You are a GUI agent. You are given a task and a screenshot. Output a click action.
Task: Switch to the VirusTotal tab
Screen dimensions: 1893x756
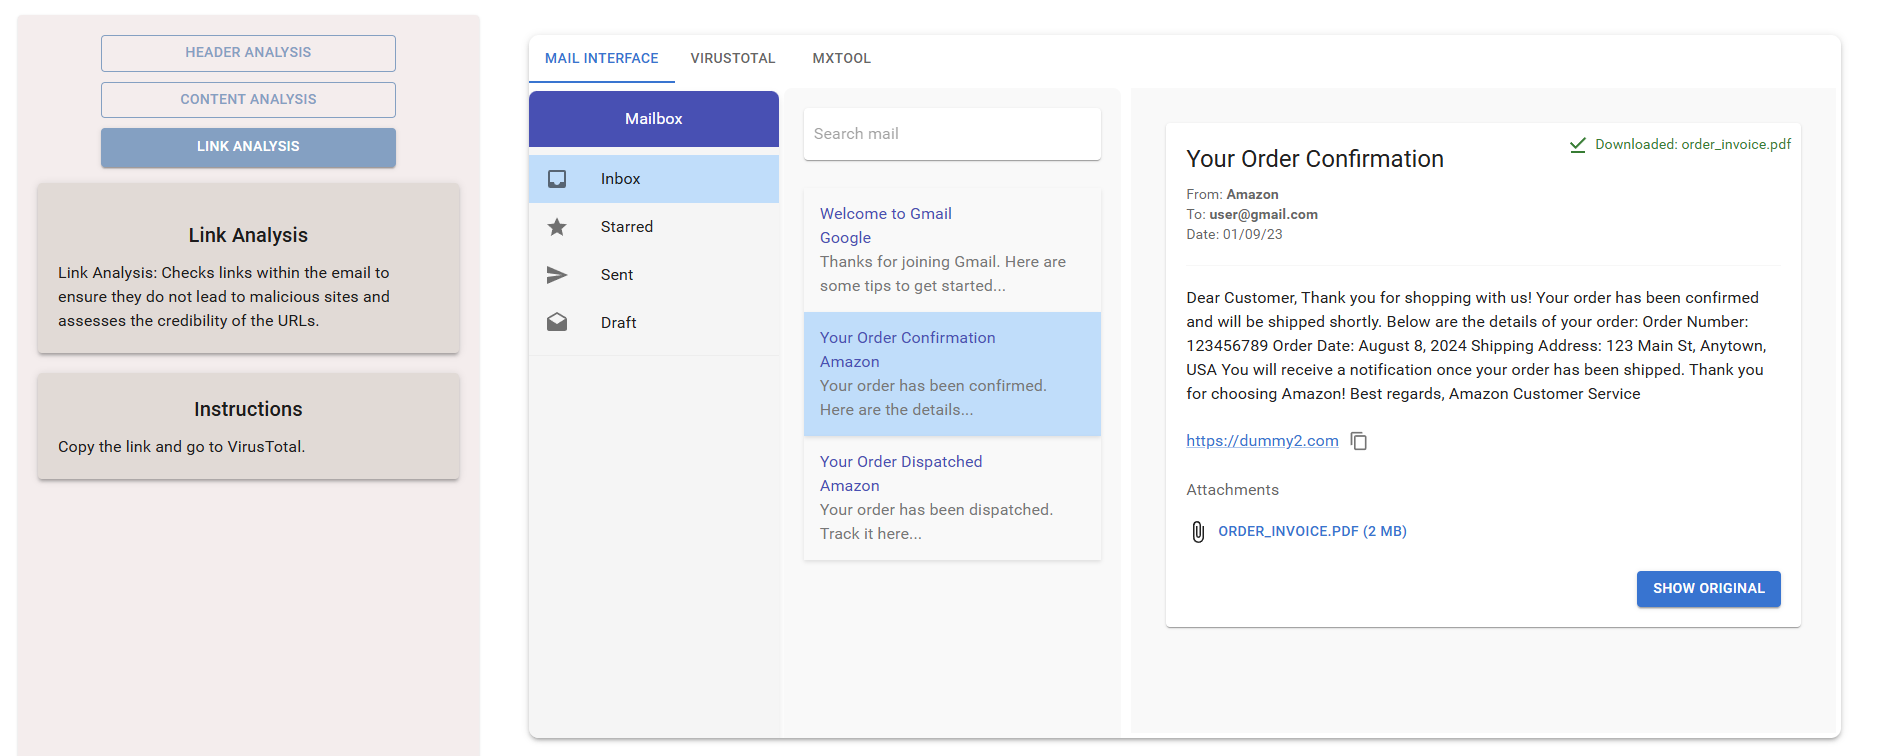point(732,58)
